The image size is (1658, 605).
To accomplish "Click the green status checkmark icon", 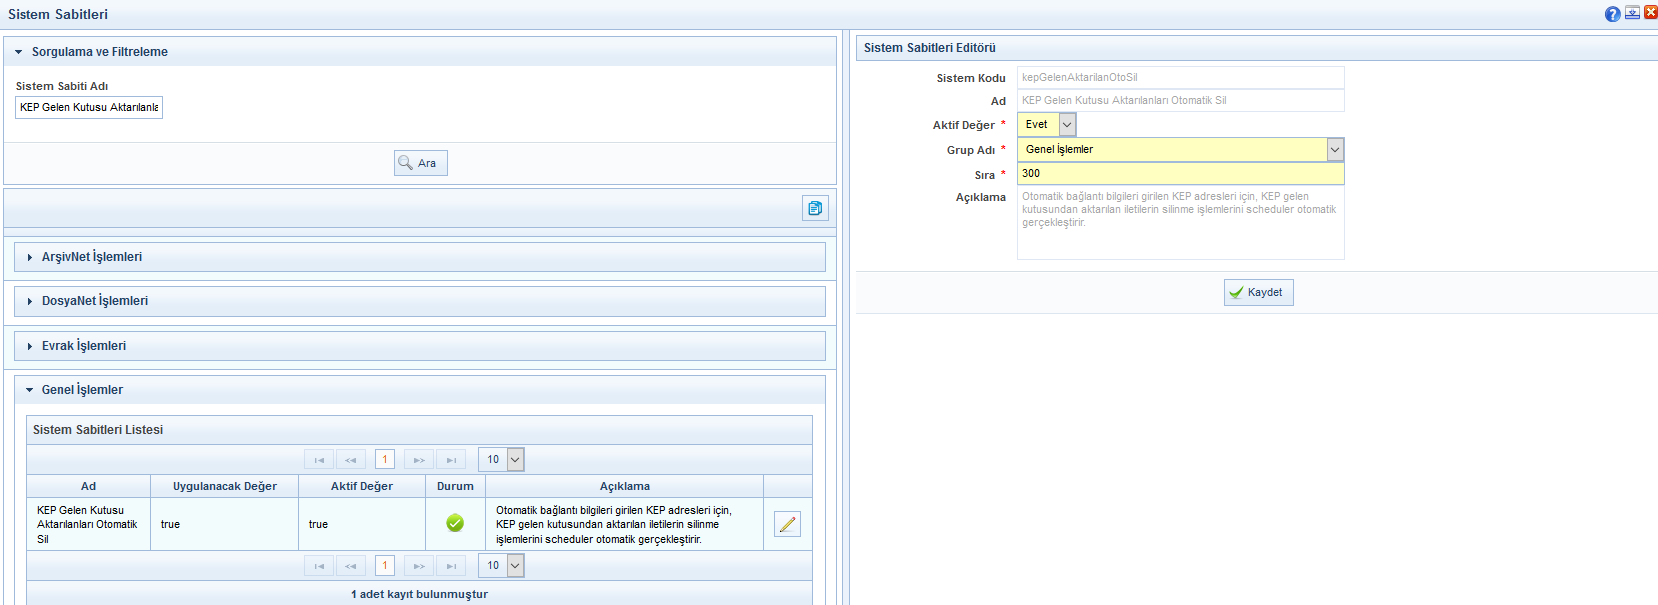I will 455,523.
